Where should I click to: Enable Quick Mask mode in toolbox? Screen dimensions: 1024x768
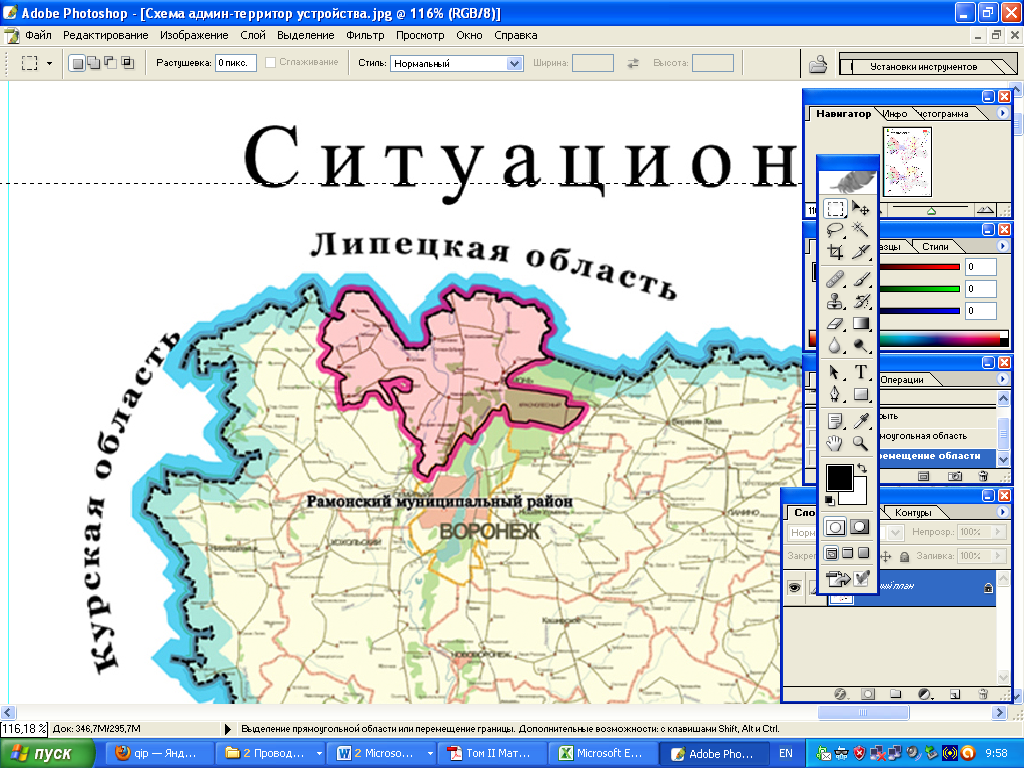(x=859, y=527)
